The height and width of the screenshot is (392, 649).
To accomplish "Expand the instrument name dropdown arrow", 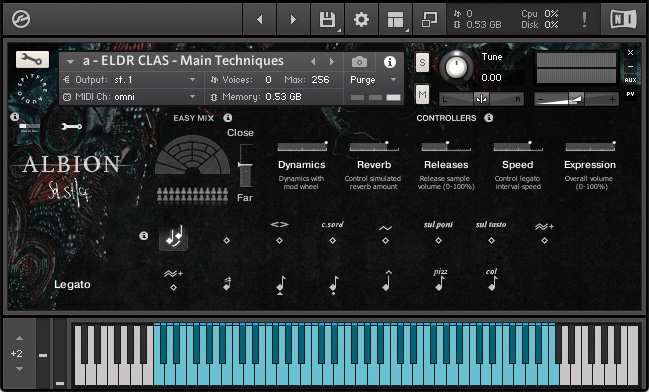I will (x=70, y=62).
